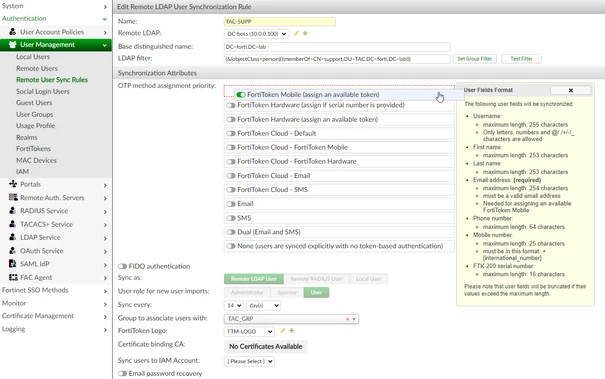The image size is (605, 379).
Task: Enable FortiToken Hardware (assign an available token)
Action: coord(231,119)
